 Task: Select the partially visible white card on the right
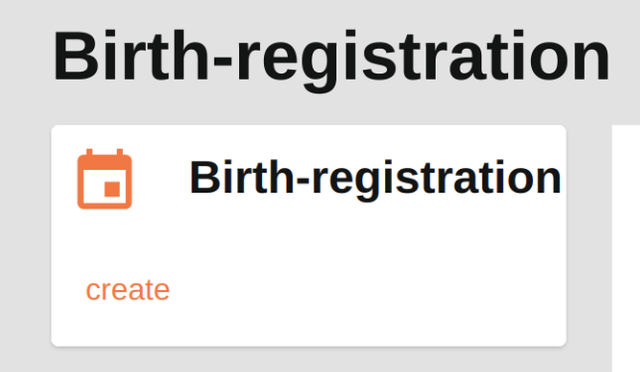(626, 248)
